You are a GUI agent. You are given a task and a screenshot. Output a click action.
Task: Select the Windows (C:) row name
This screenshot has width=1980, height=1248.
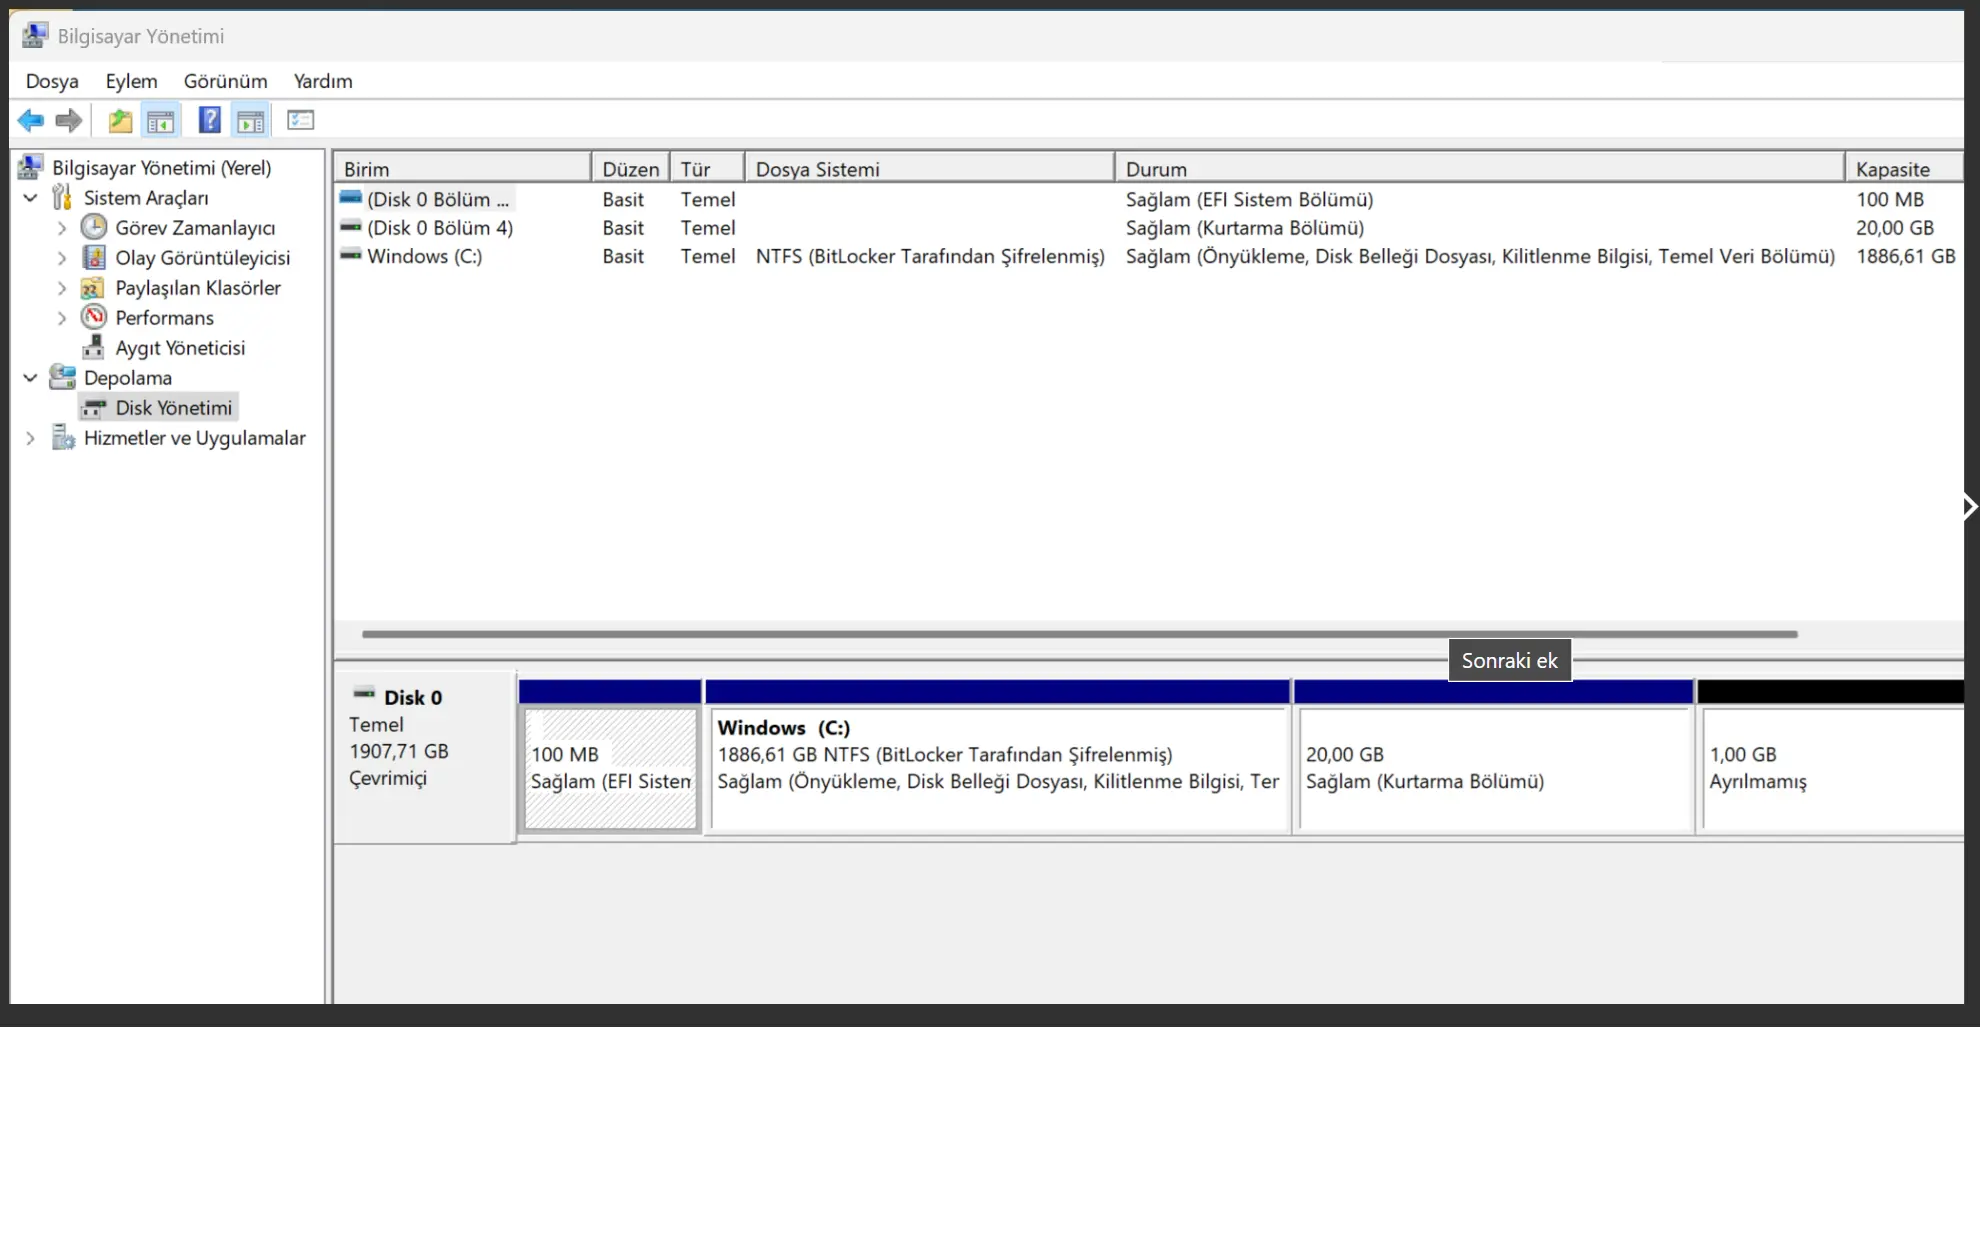[x=425, y=256]
